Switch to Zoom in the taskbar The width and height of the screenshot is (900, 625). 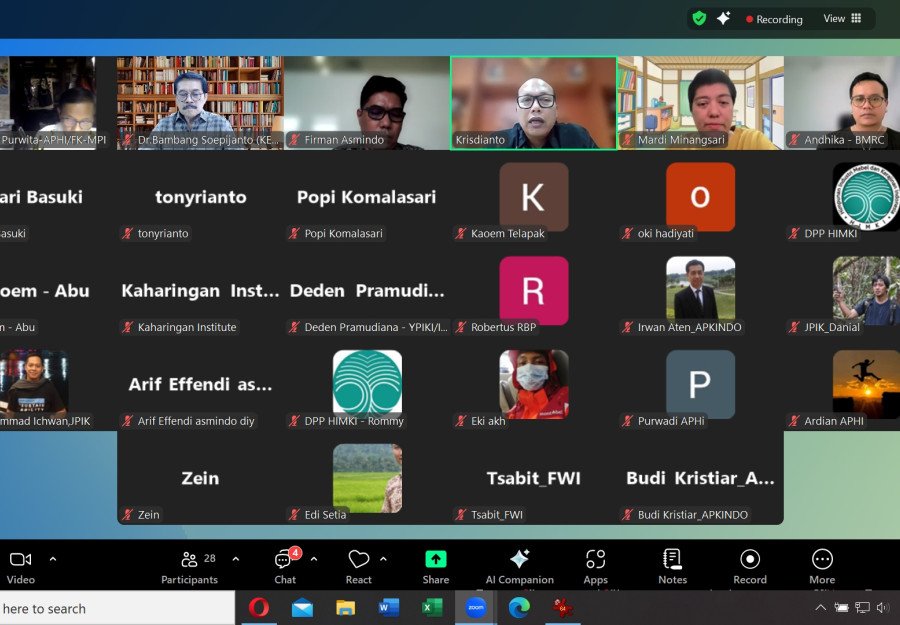pyautogui.click(x=475, y=607)
